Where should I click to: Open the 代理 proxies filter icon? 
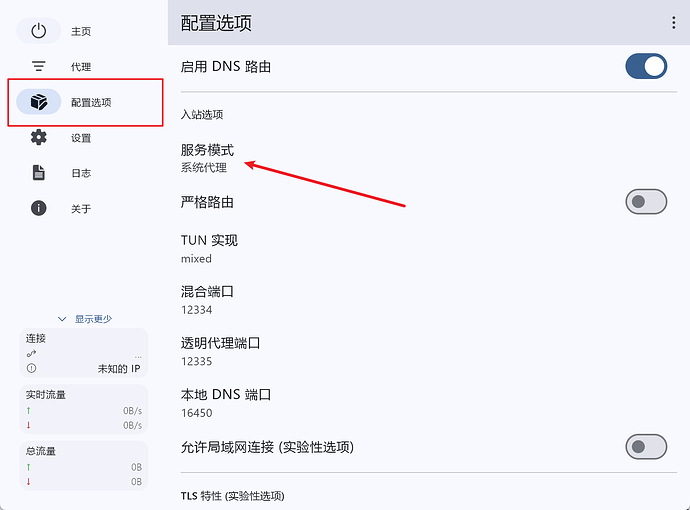pyautogui.click(x=39, y=67)
